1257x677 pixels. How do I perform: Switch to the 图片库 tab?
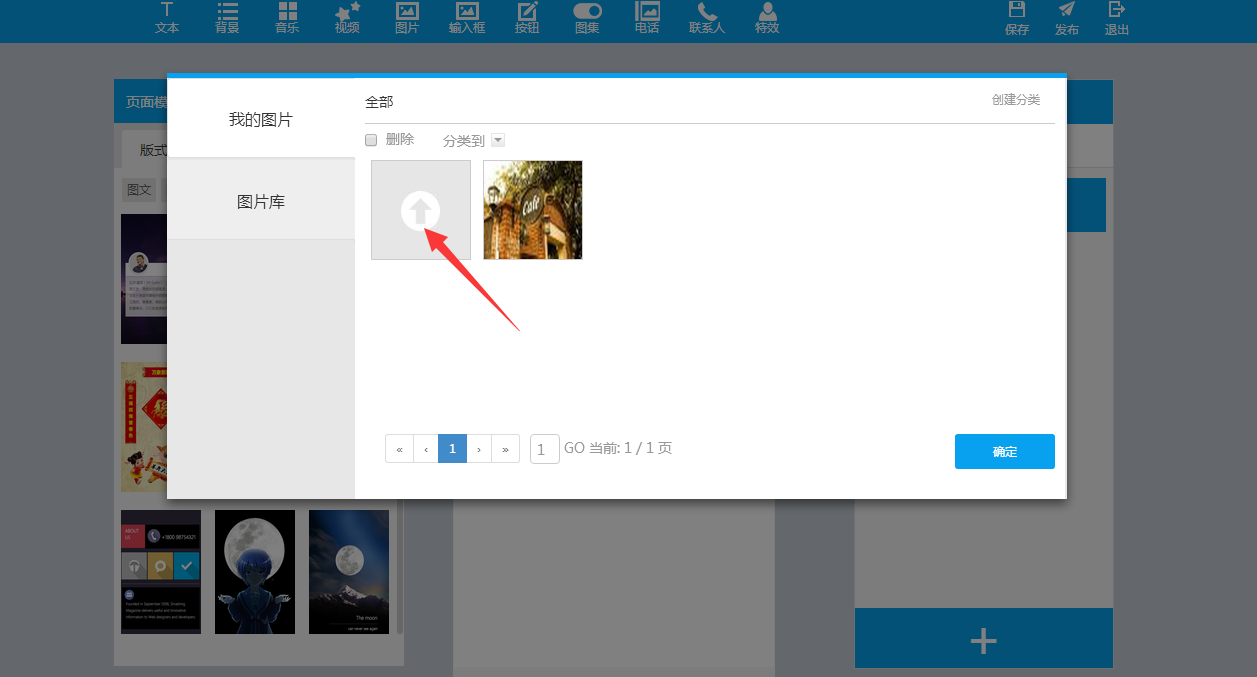[x=261, y=202]
